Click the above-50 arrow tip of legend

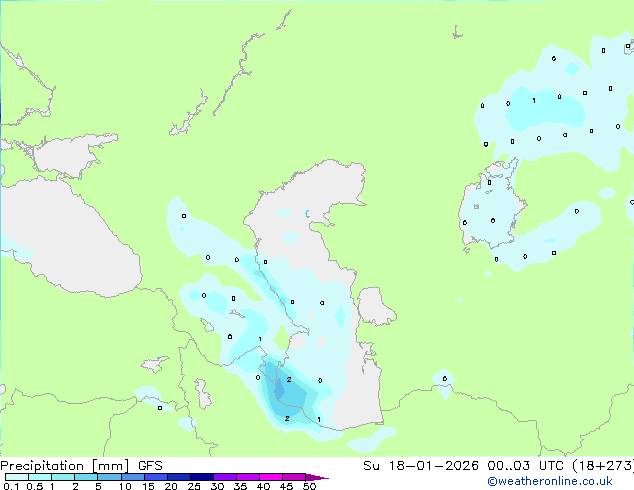click(317, 477)
